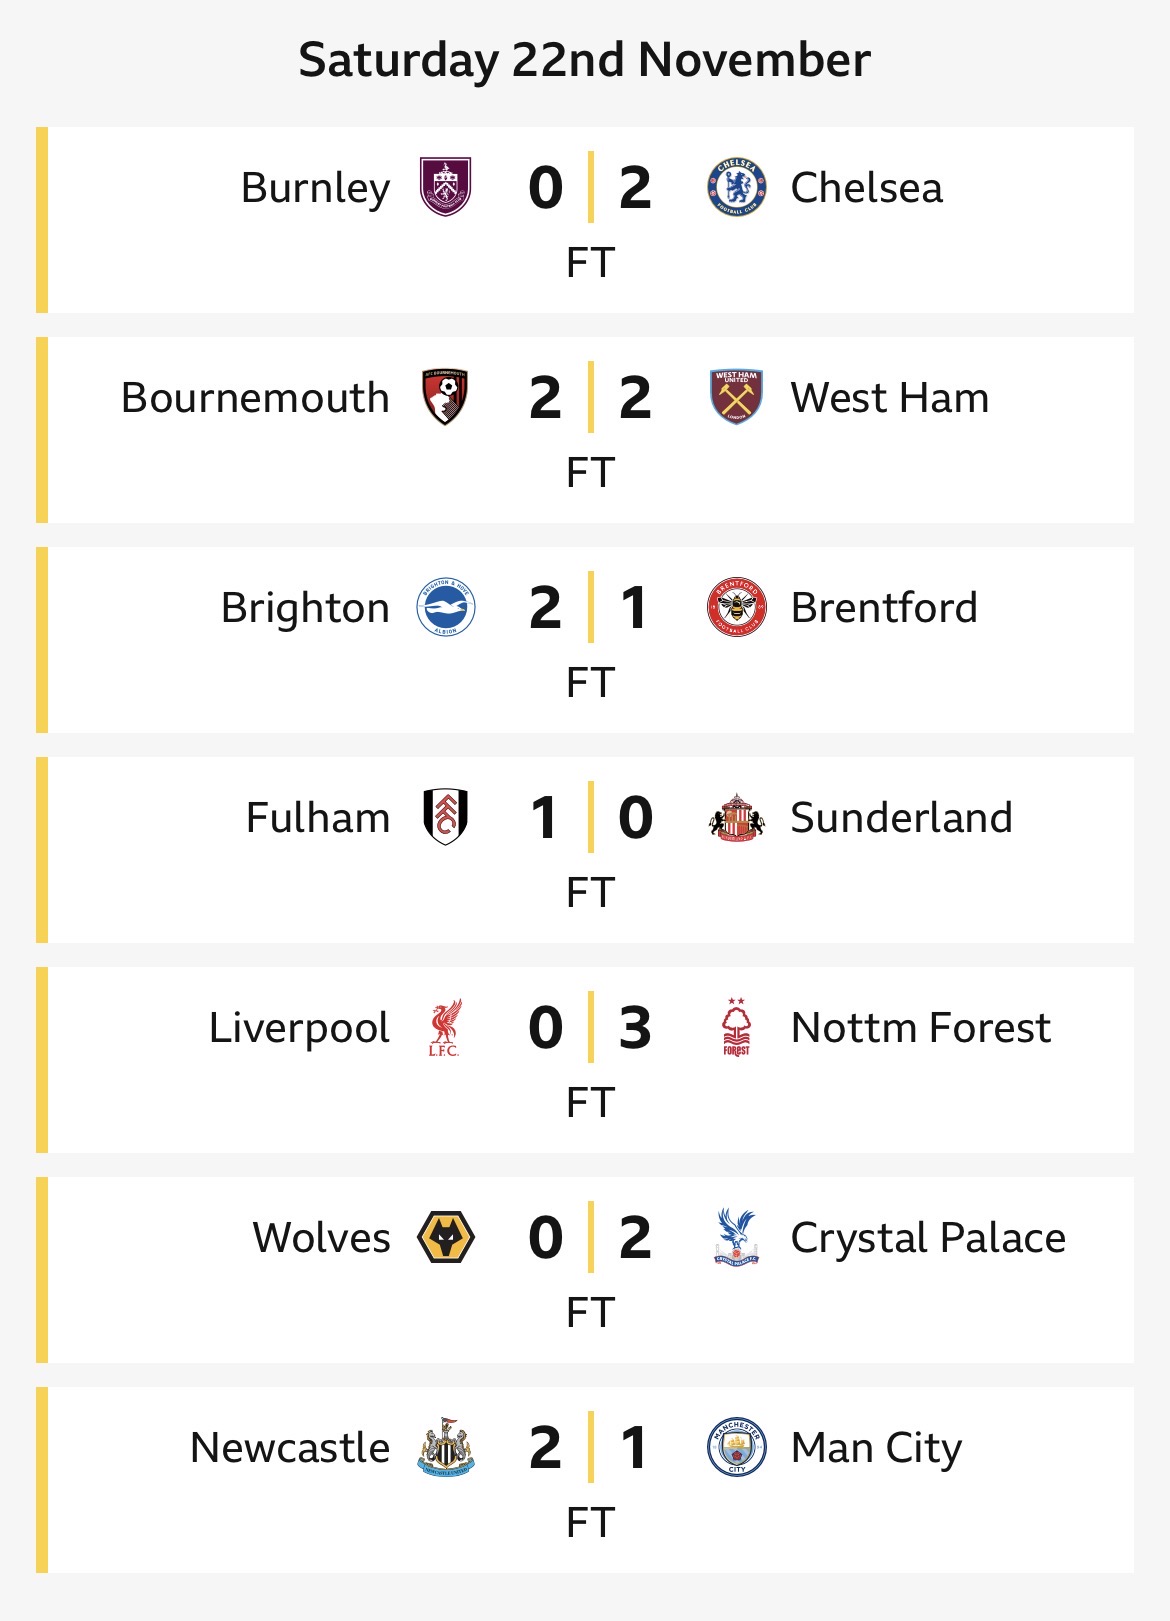This screenshot has width=1170, height=1621.
Task: Tap the Brentford bee badge
Action: (x=736, y=607)
